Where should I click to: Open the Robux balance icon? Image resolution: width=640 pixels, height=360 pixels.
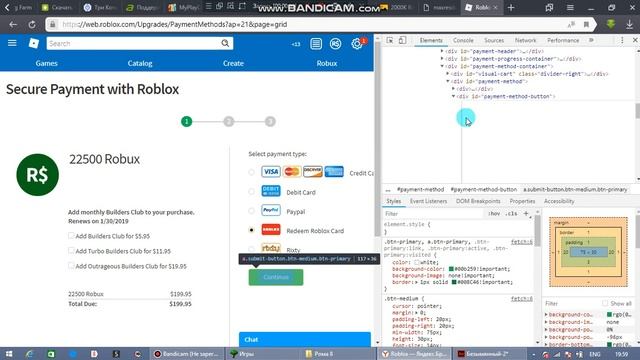(336, 44)
